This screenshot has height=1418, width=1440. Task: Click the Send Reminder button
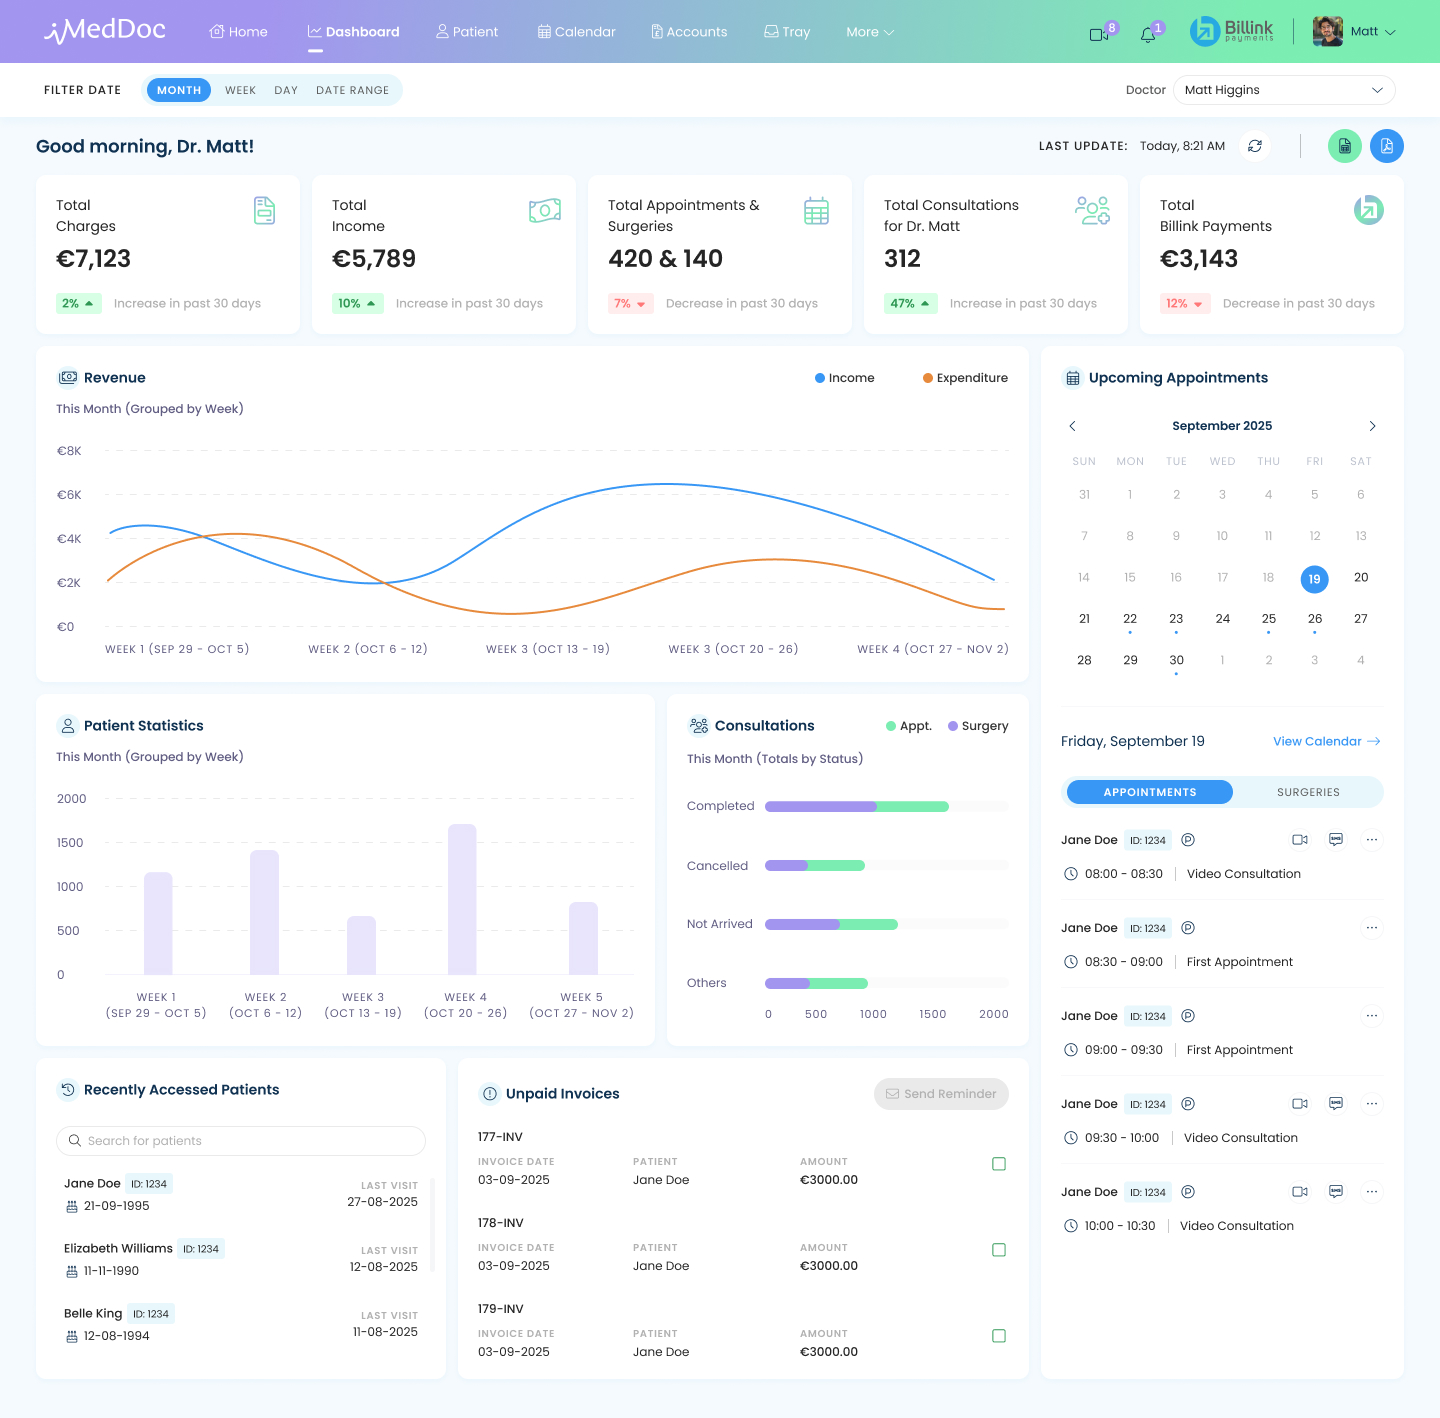point(941,1094)
